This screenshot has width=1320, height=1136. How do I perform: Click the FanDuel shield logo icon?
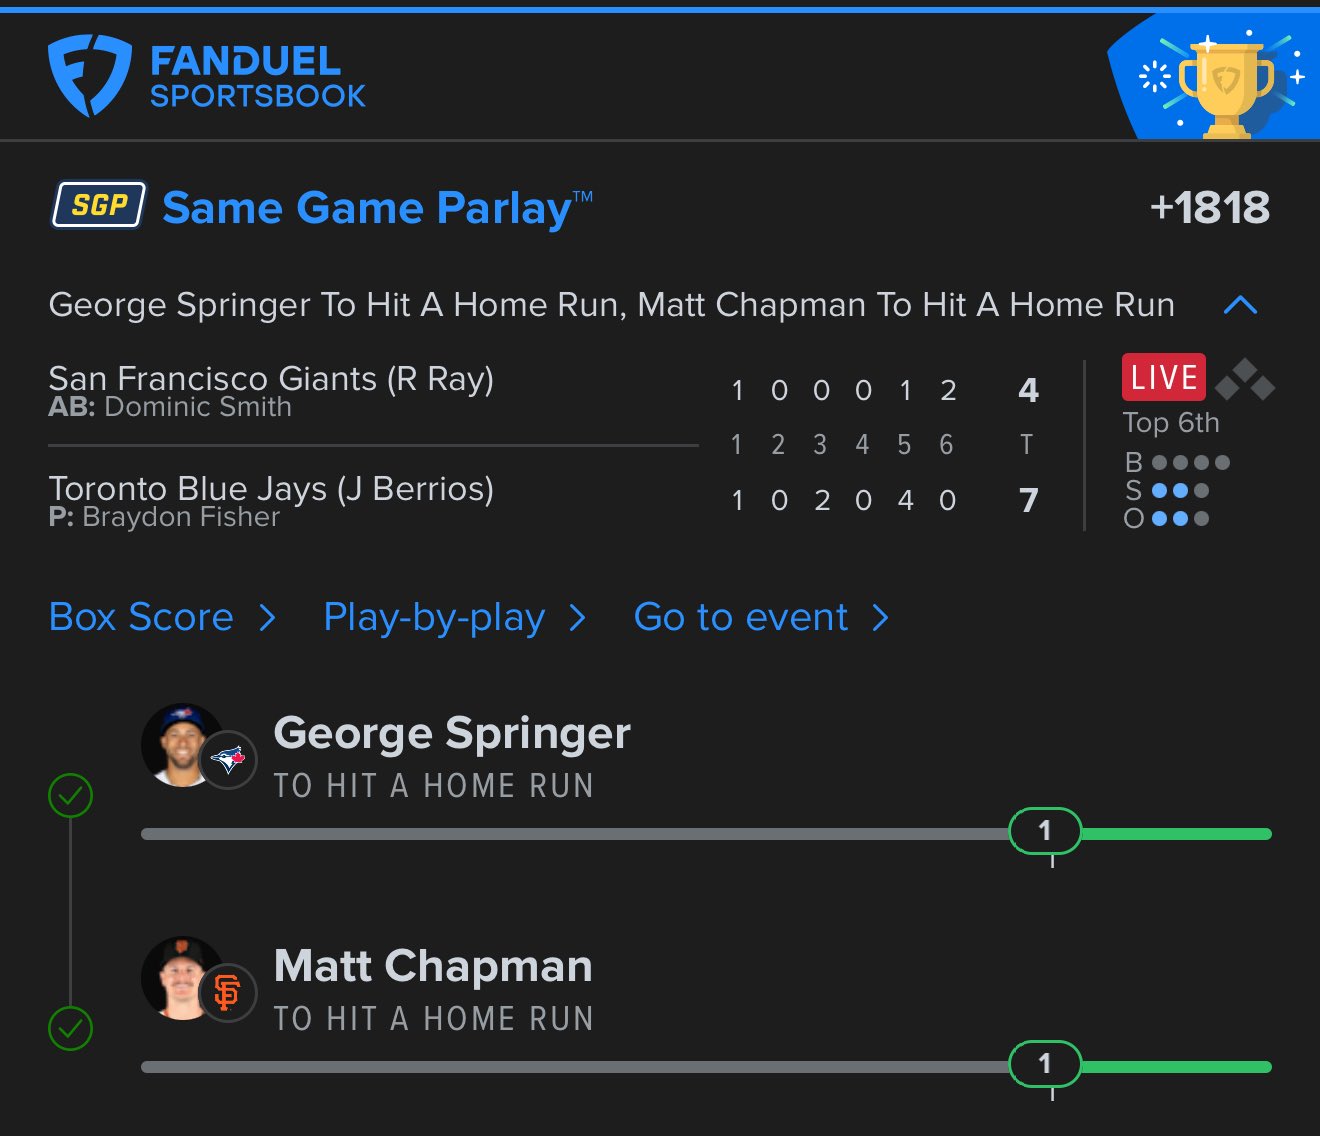(90, 76)
